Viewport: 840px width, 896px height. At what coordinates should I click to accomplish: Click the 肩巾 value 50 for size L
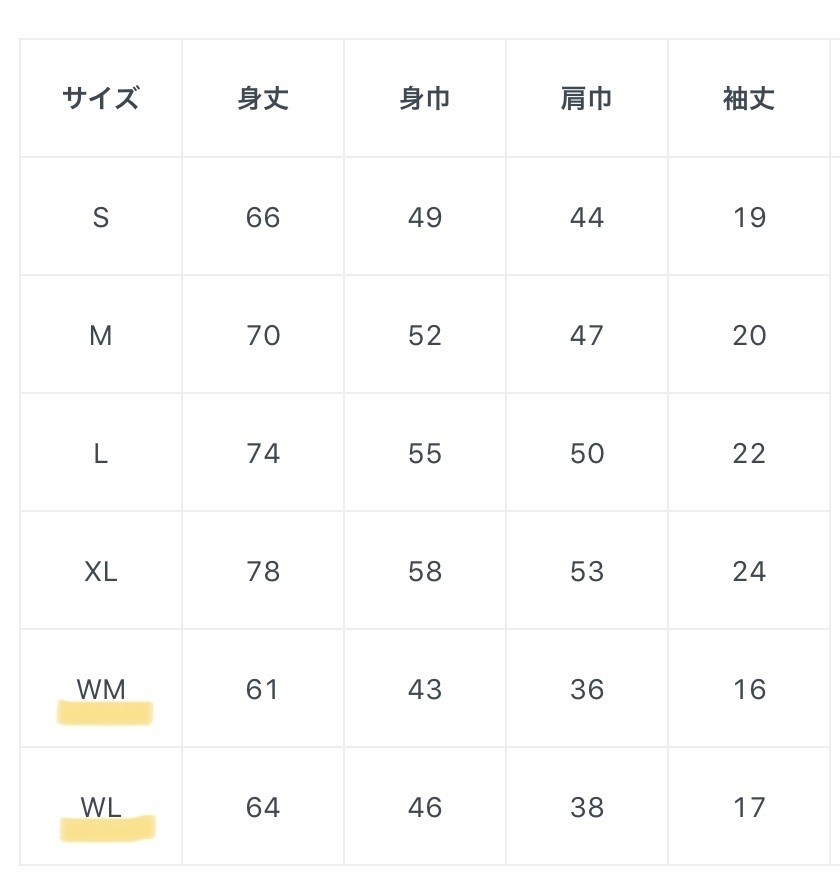(x=587, y=453)
